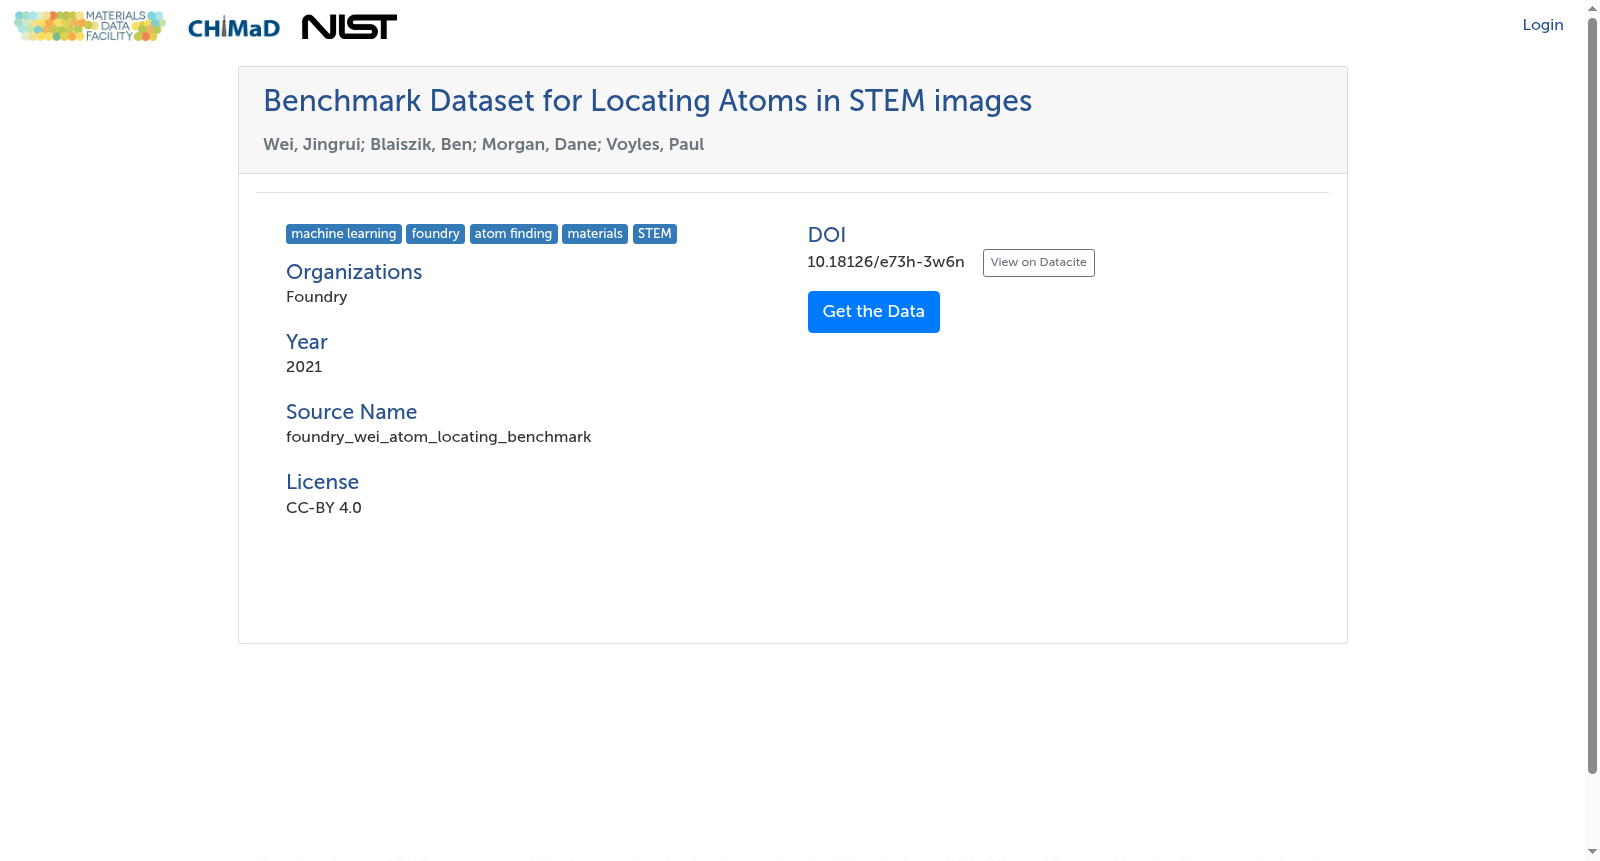This screenshot has width=1600, height=861.
Task: Open View on Datacite button
Action: point(1038,263)
